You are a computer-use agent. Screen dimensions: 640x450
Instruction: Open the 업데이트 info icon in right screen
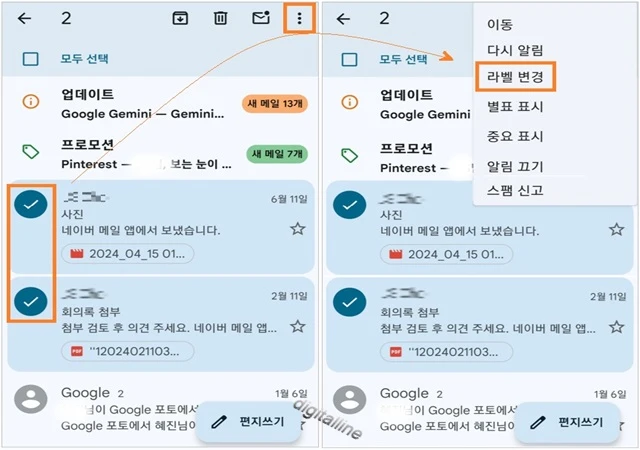coord(349,102)
